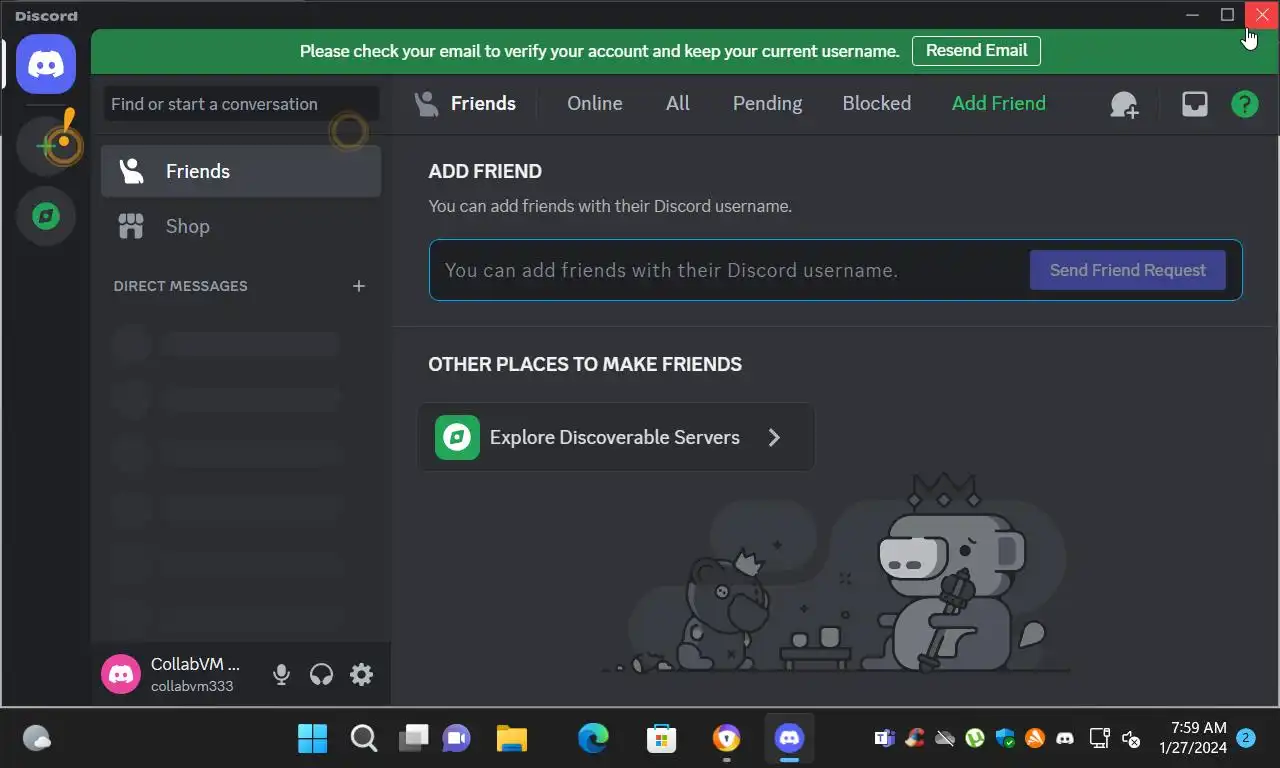
Task: Open the notification count badge
Action: [1246, 738]
